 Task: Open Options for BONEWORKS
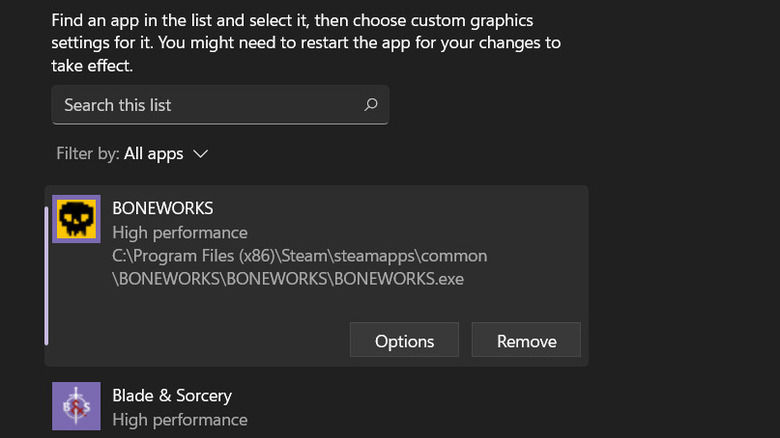point(404,341)
